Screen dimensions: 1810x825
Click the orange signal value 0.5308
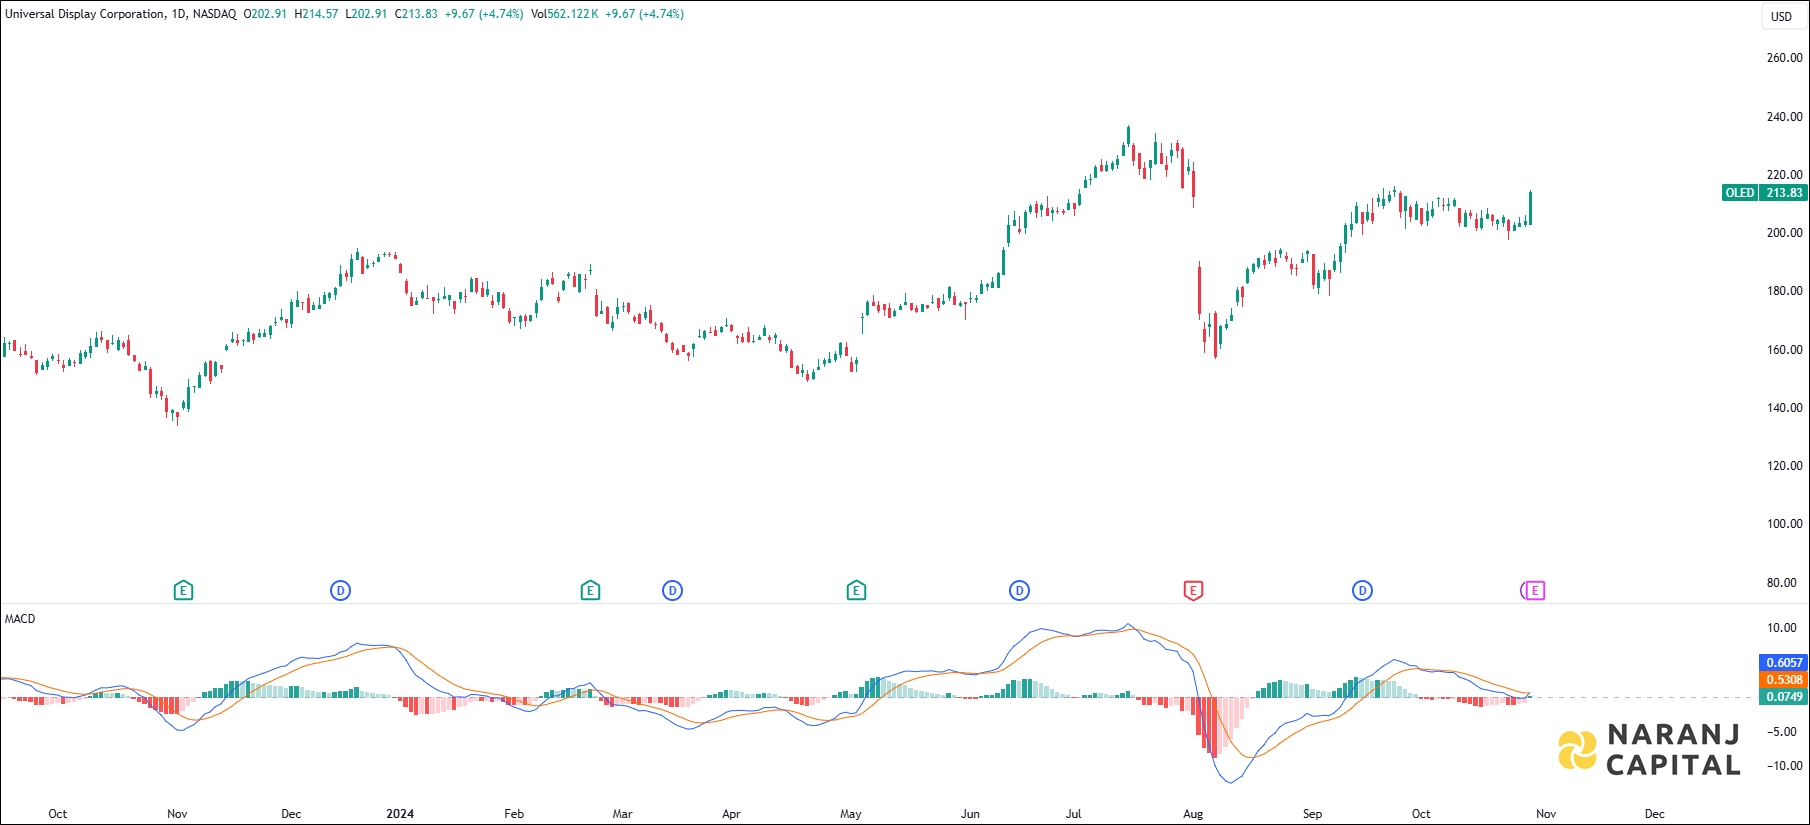tap(1784, 680)
